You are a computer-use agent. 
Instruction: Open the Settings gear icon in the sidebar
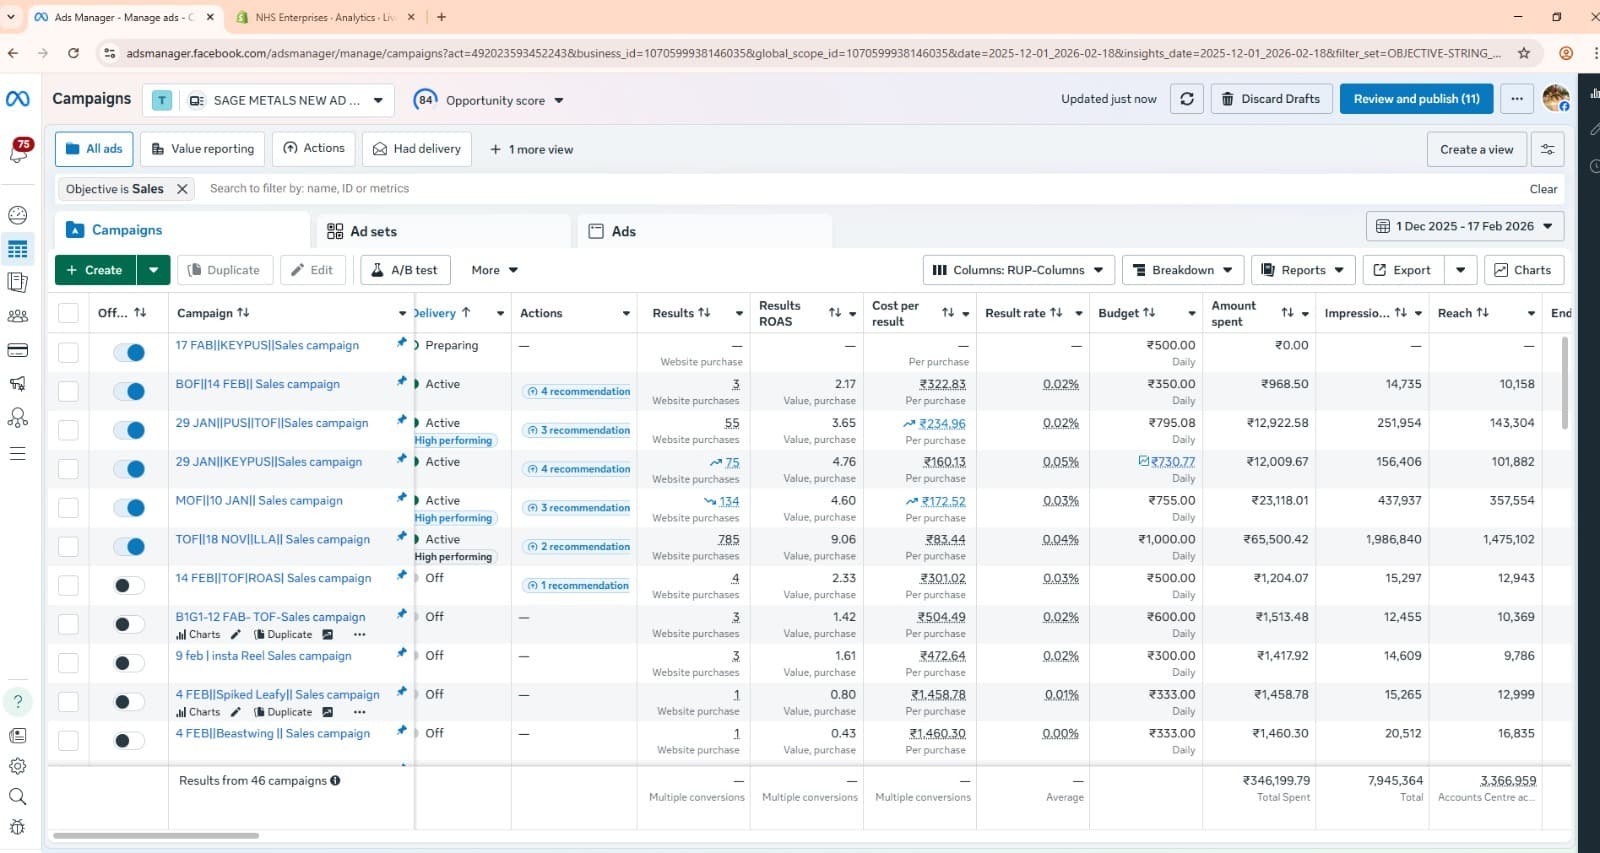[x=18, y=766]
